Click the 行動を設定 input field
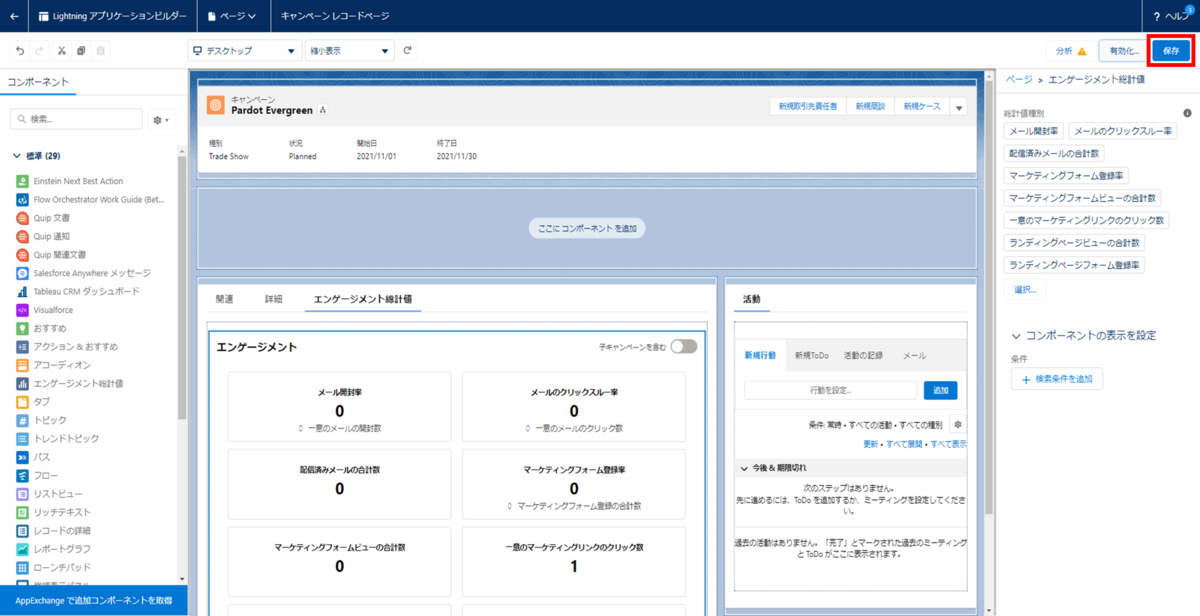 830,390
